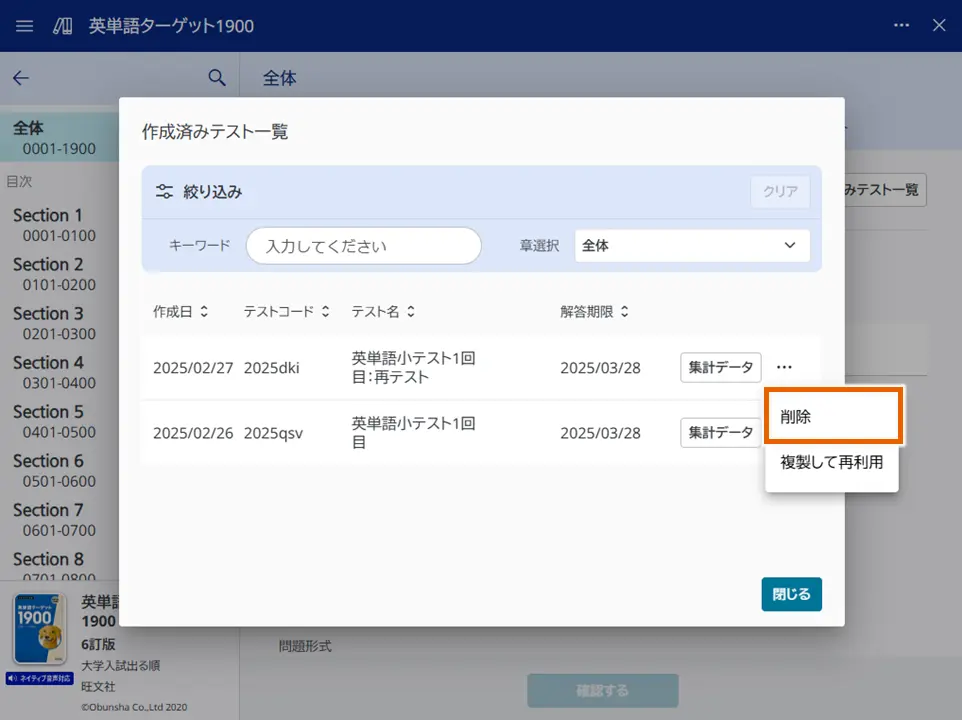Click the search magnifier icon
The width and height of the screenshot is (962, 720).
tap(217, 77)
